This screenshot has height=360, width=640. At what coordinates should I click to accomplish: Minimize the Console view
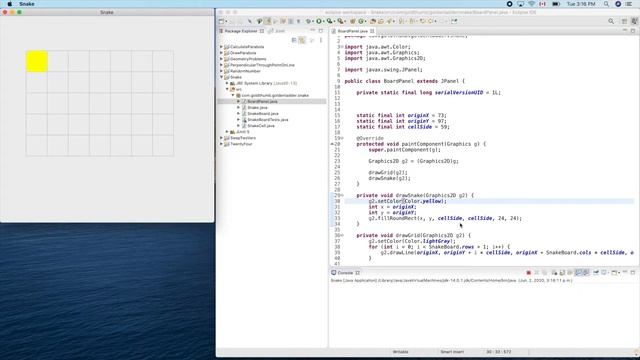pyautogui.click(x=625, y=272)
